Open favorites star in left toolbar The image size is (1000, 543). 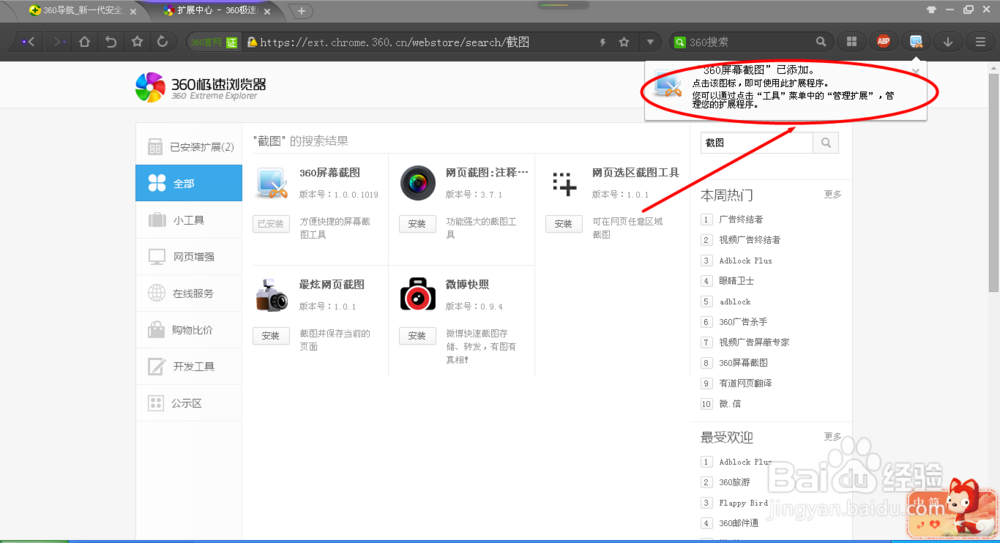[x=137, y=42]
